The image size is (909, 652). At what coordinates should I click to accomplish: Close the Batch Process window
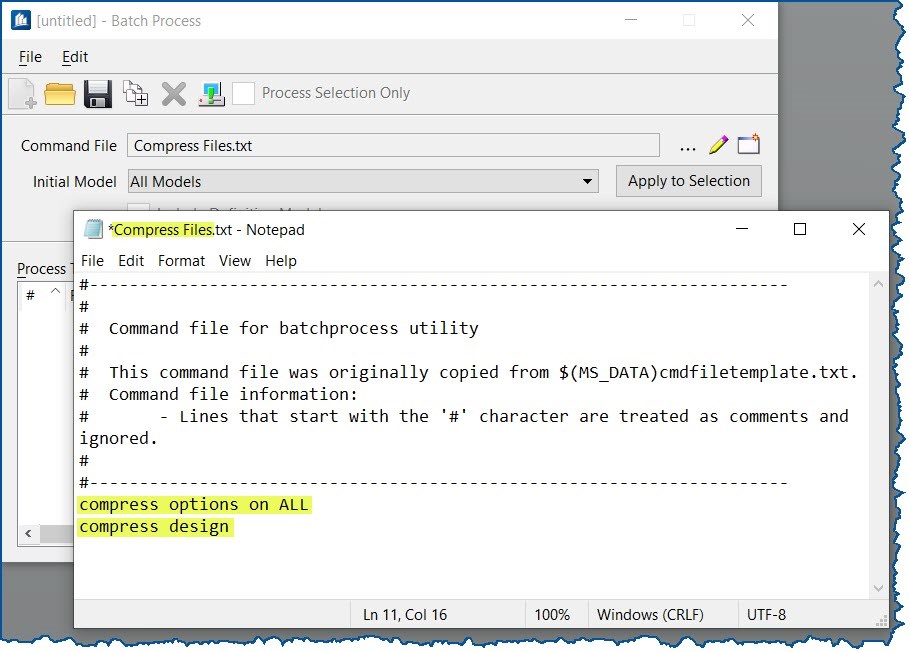748,20
